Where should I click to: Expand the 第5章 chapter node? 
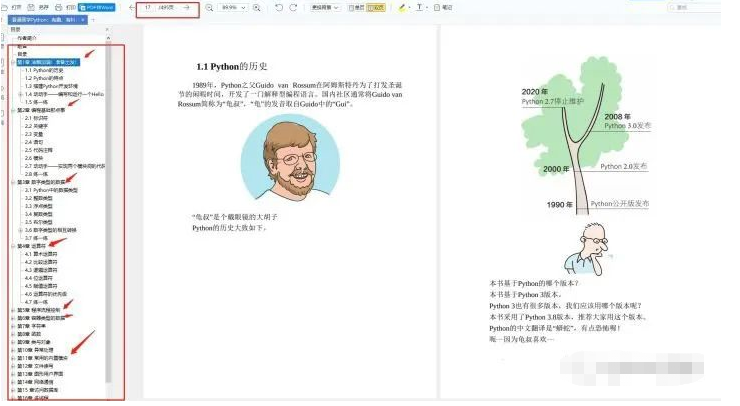pos(13,310)
